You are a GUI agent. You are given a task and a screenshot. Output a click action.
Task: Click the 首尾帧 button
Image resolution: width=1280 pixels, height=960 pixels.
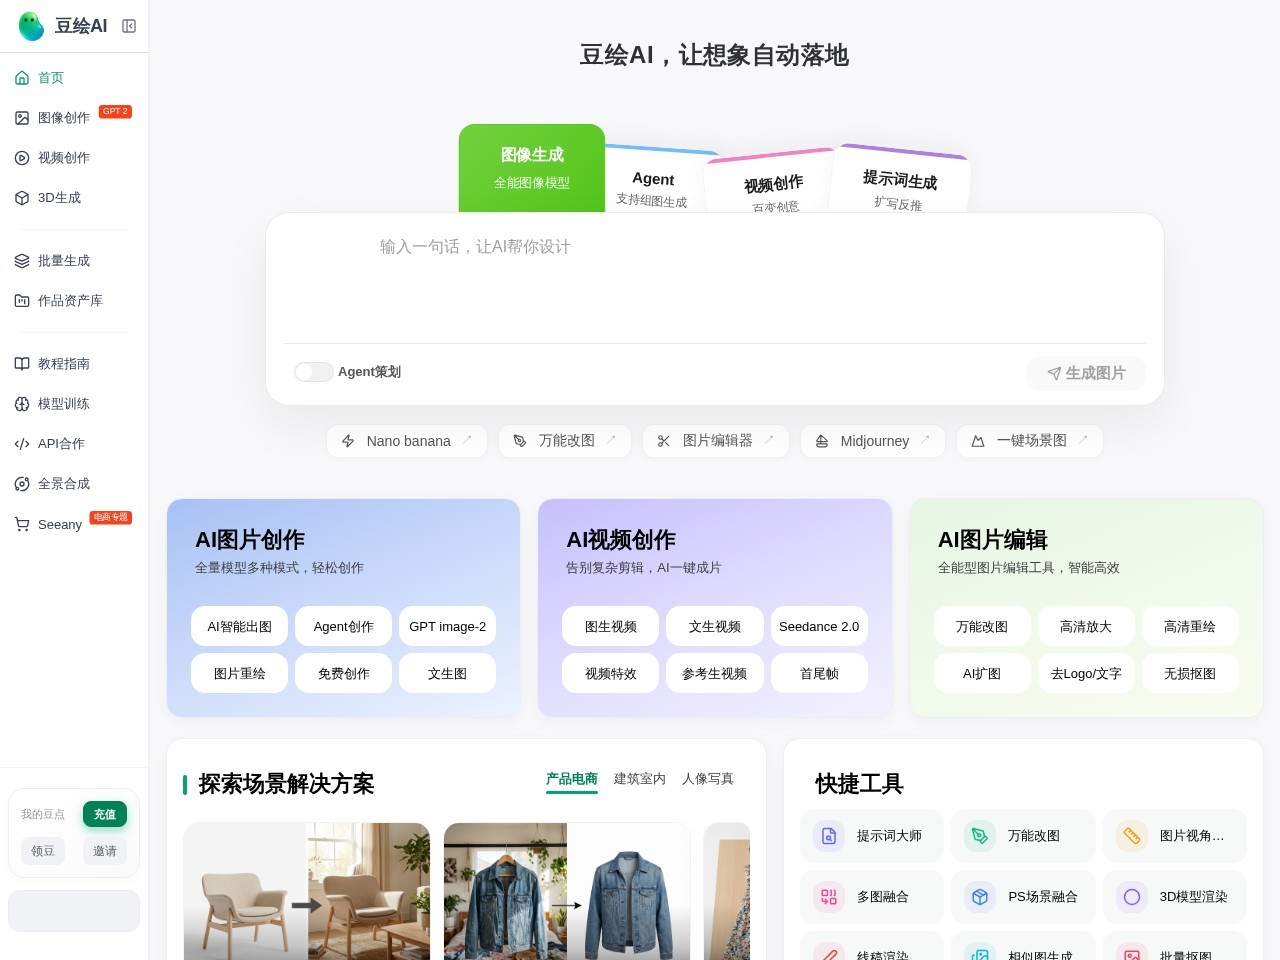pos(819,674)
